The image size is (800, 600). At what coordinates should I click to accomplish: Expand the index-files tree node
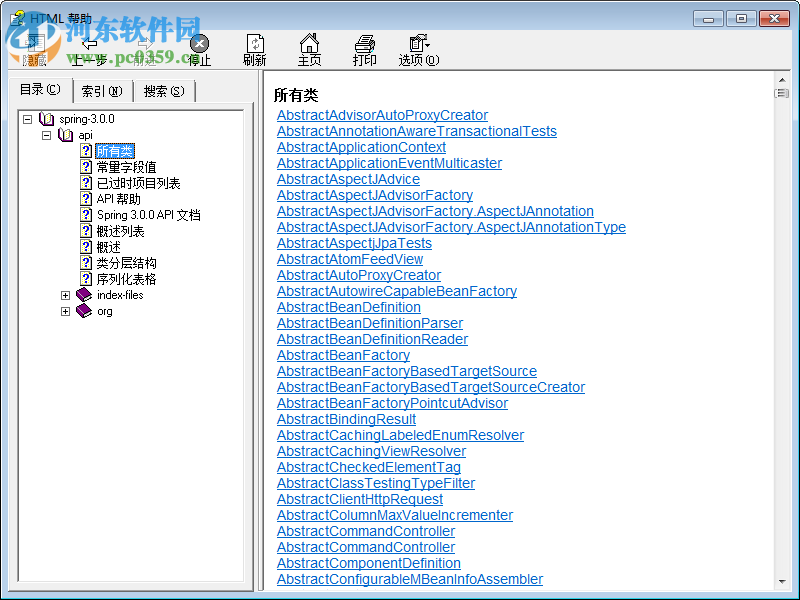click(x=65, y=295)
